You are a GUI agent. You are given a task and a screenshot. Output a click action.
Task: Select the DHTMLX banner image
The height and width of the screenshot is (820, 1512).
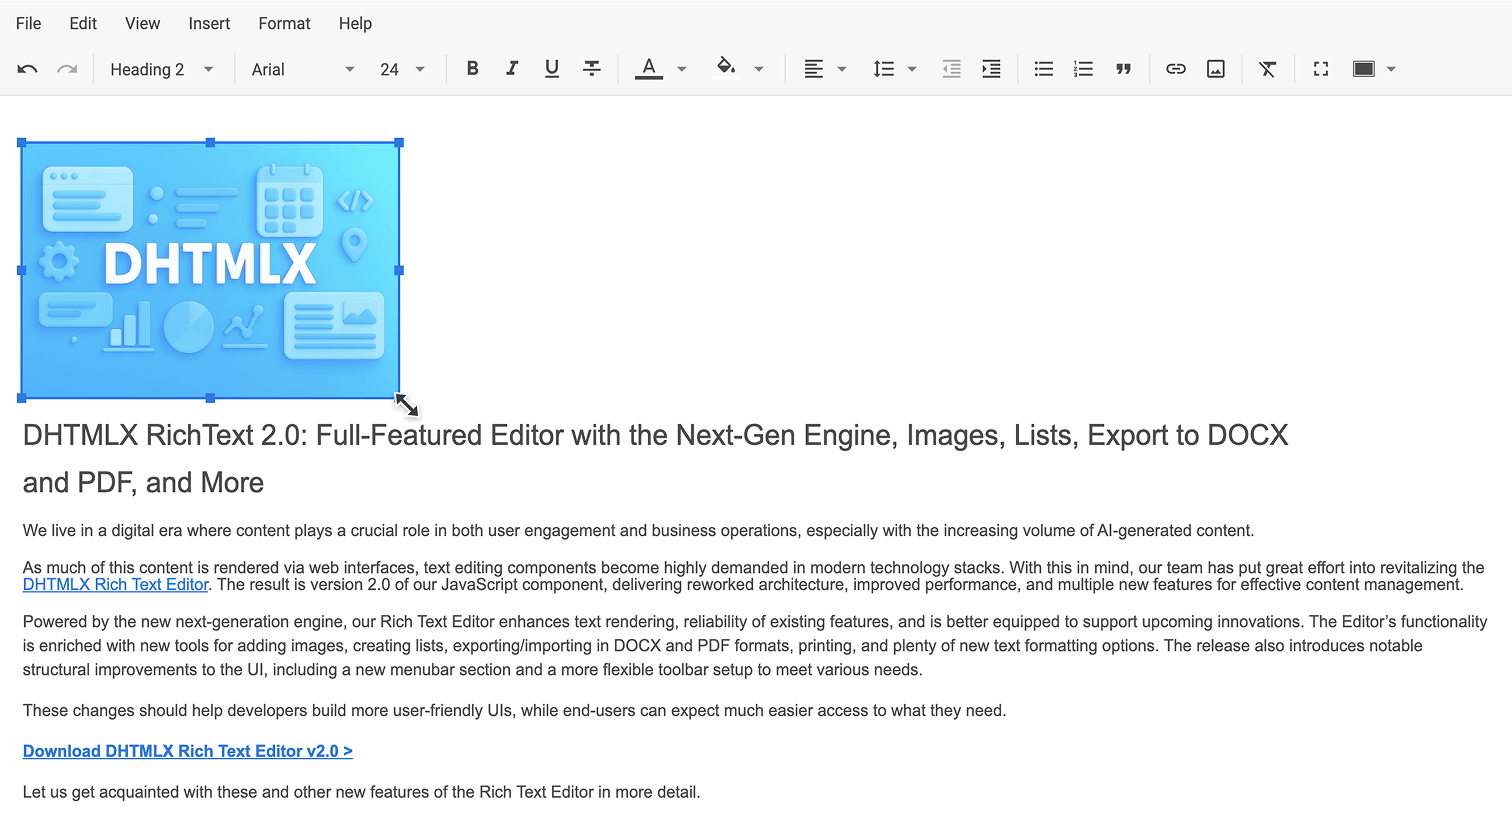point(210,270)
